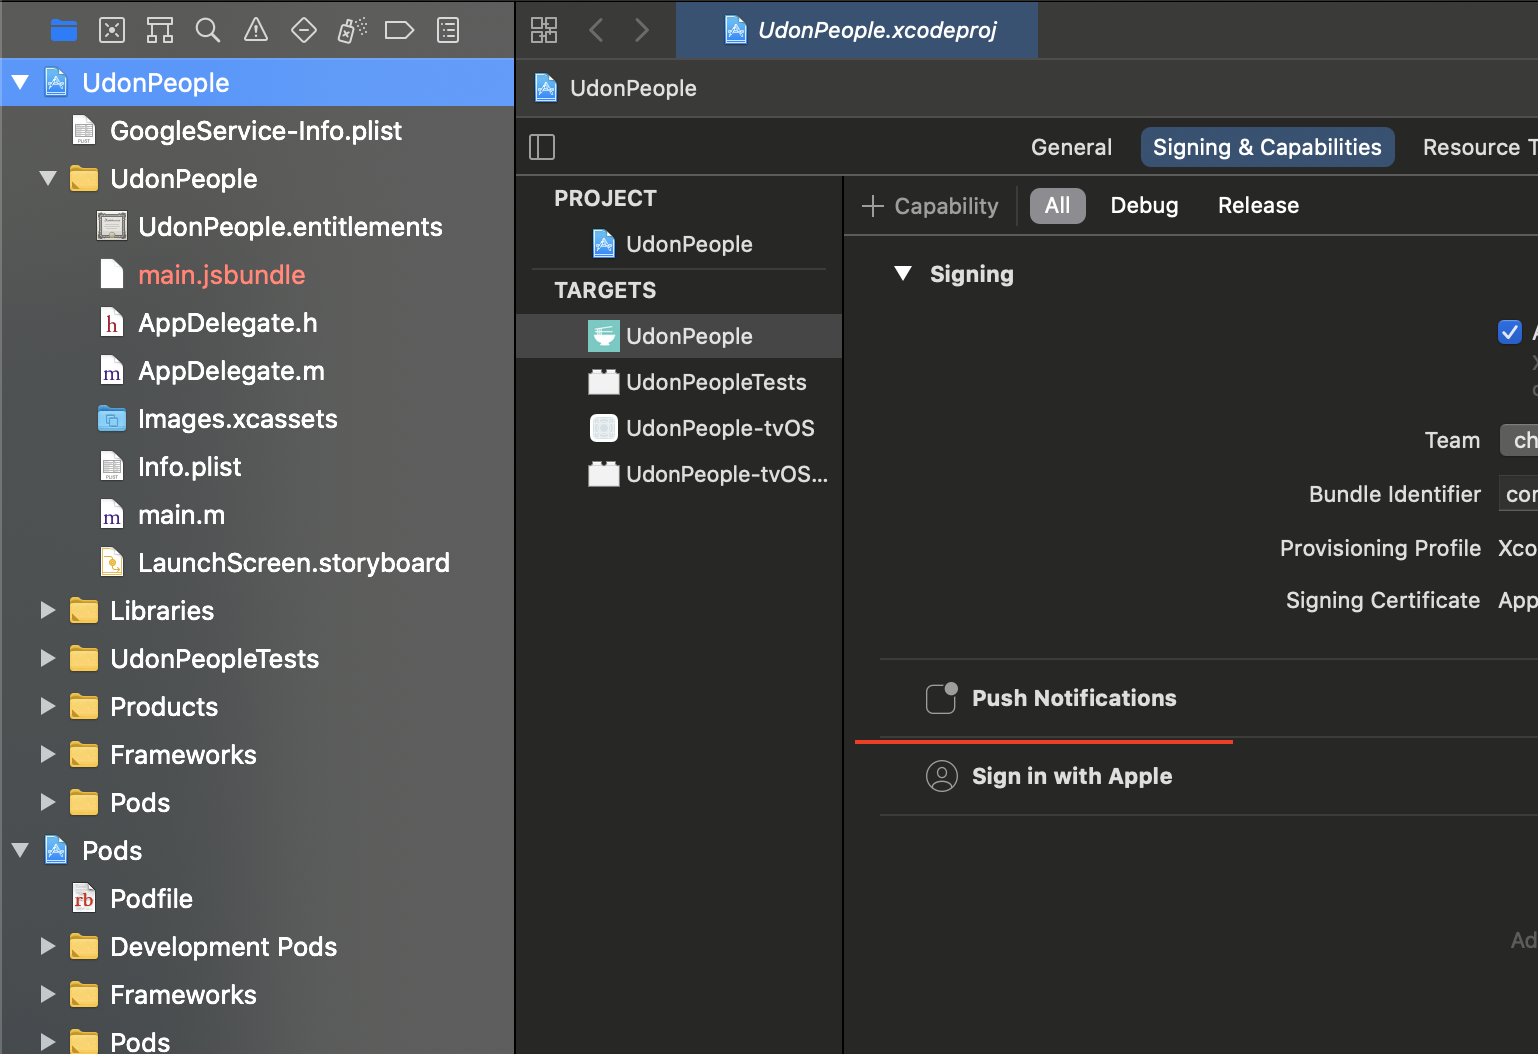Switch to Signing & Capabilities tab
The image size is (1538, 1054).
1267,147
